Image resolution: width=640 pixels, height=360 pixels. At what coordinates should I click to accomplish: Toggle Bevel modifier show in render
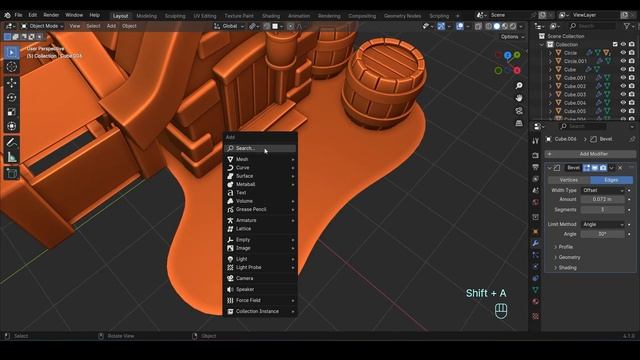pyautogui.click(x=603, y=168)
